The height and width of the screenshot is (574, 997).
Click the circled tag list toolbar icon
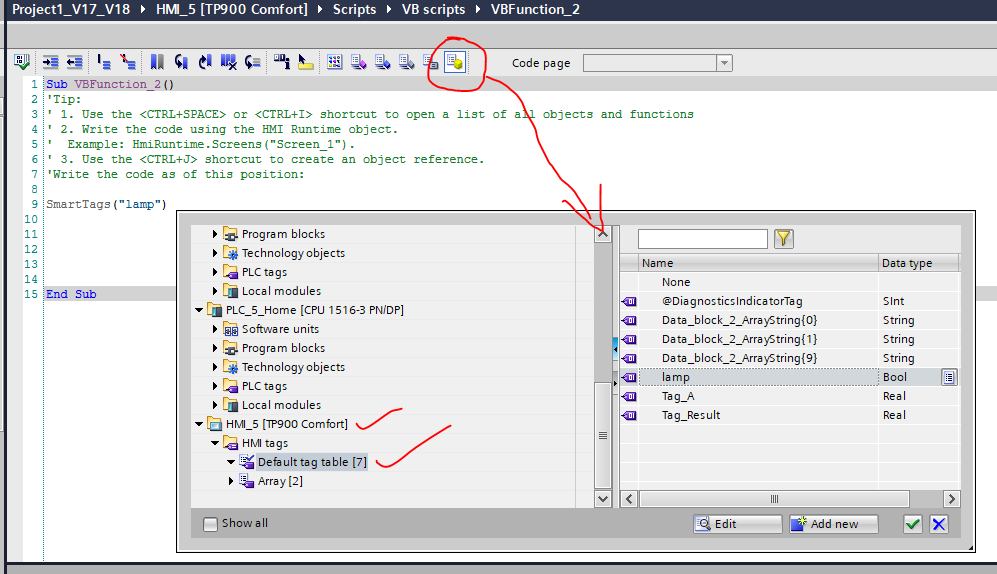tap(455, 62)
